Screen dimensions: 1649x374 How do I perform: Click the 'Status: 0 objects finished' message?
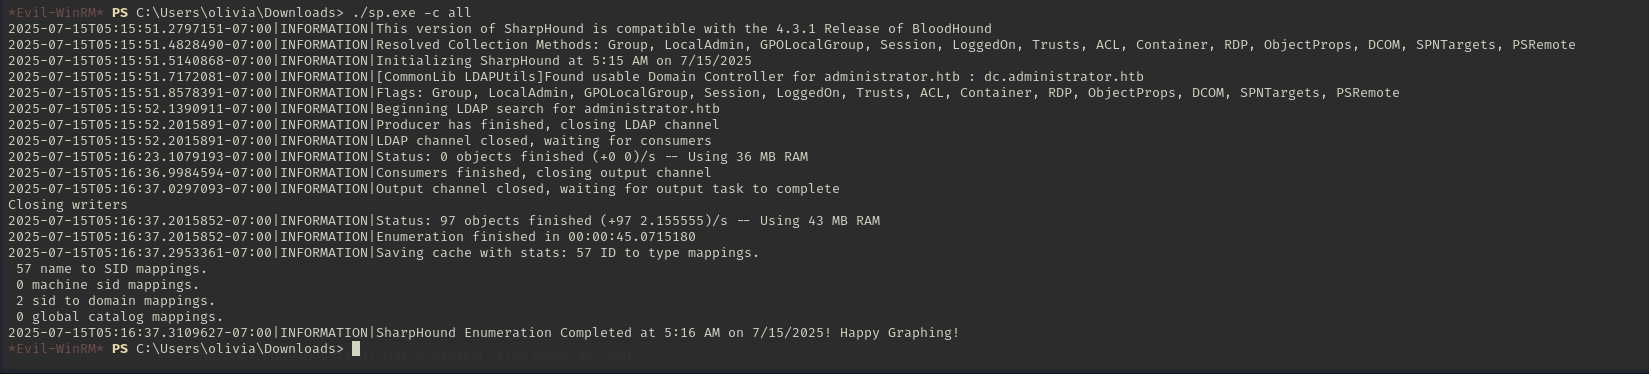480,157
